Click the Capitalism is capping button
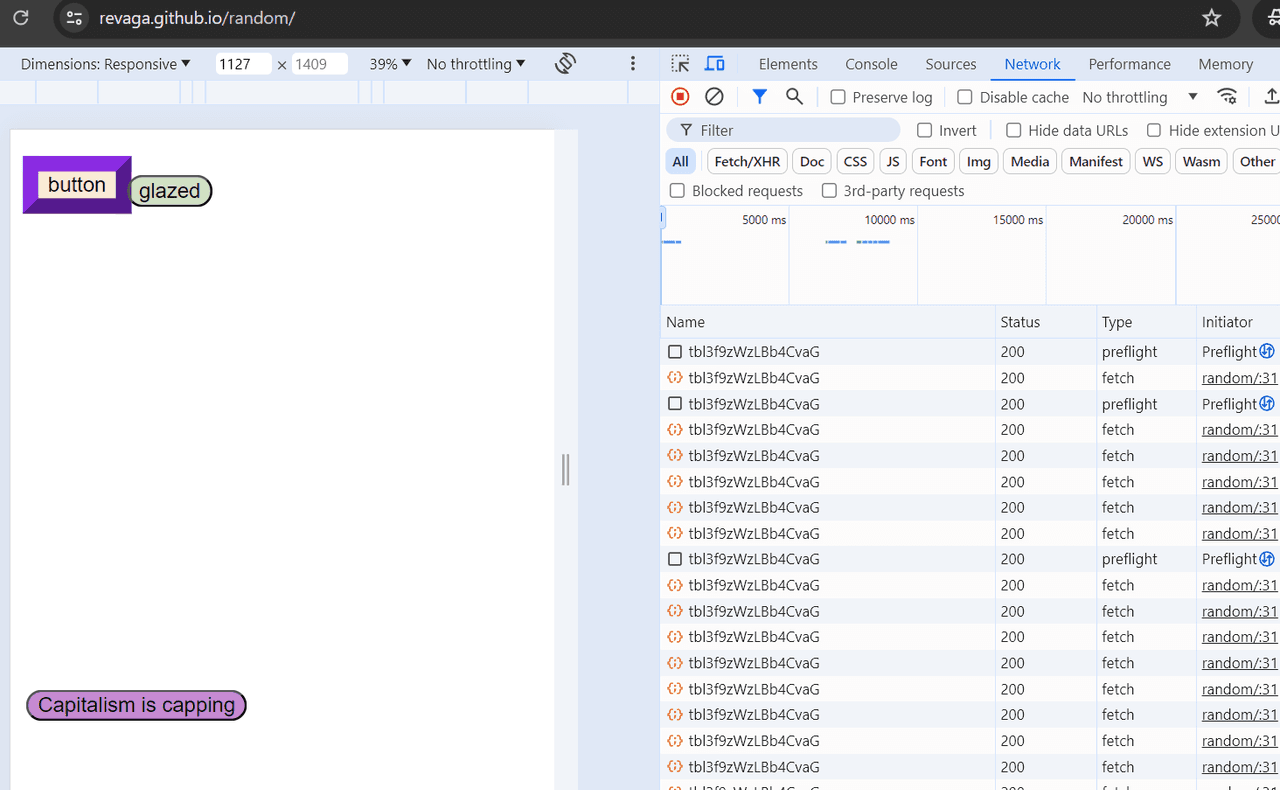Viewport: 1280px width, 790px height. coord(136,705)
